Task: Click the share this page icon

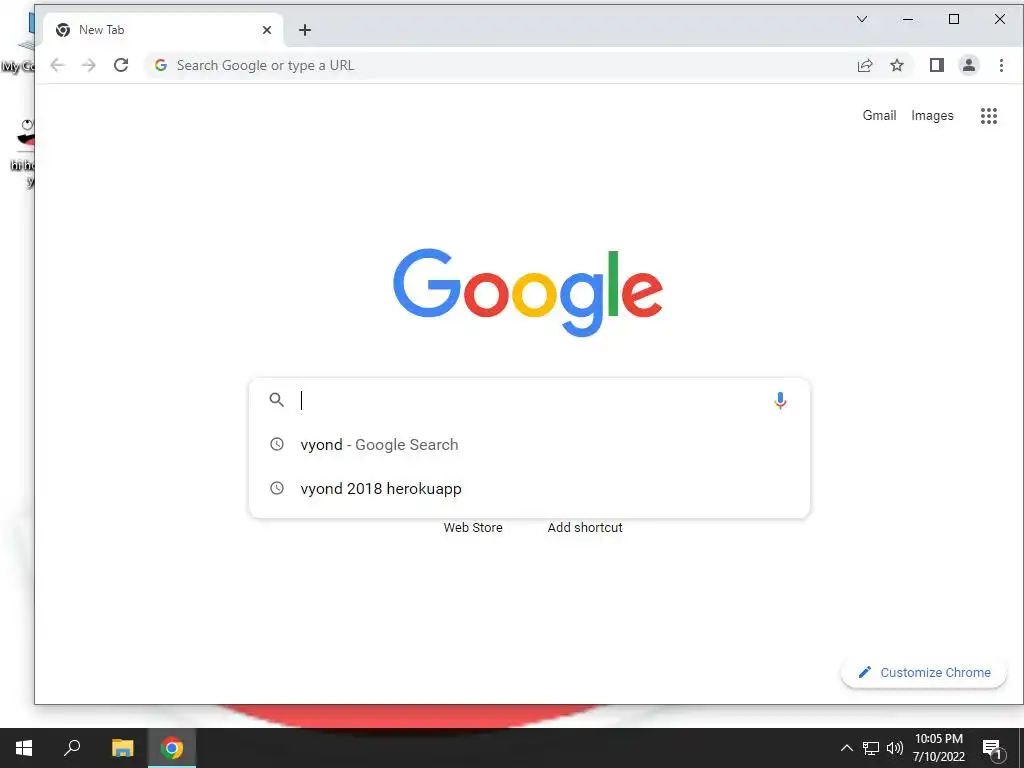Action: point(865,65)
